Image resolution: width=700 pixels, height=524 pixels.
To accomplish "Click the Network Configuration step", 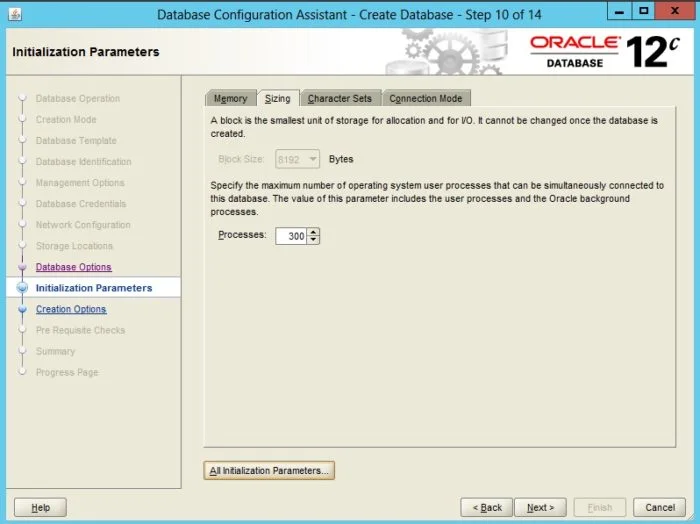I will pyautogui.click(x=83, y=225).
